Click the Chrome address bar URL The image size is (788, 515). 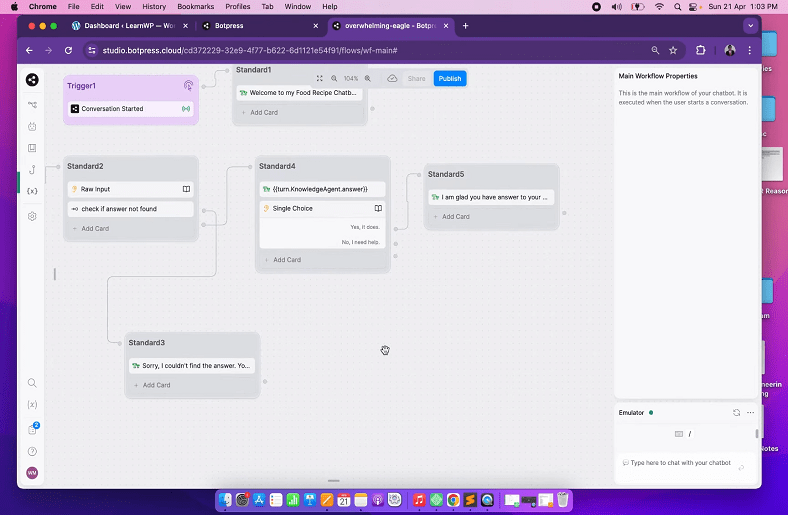(x=250, y=50)
